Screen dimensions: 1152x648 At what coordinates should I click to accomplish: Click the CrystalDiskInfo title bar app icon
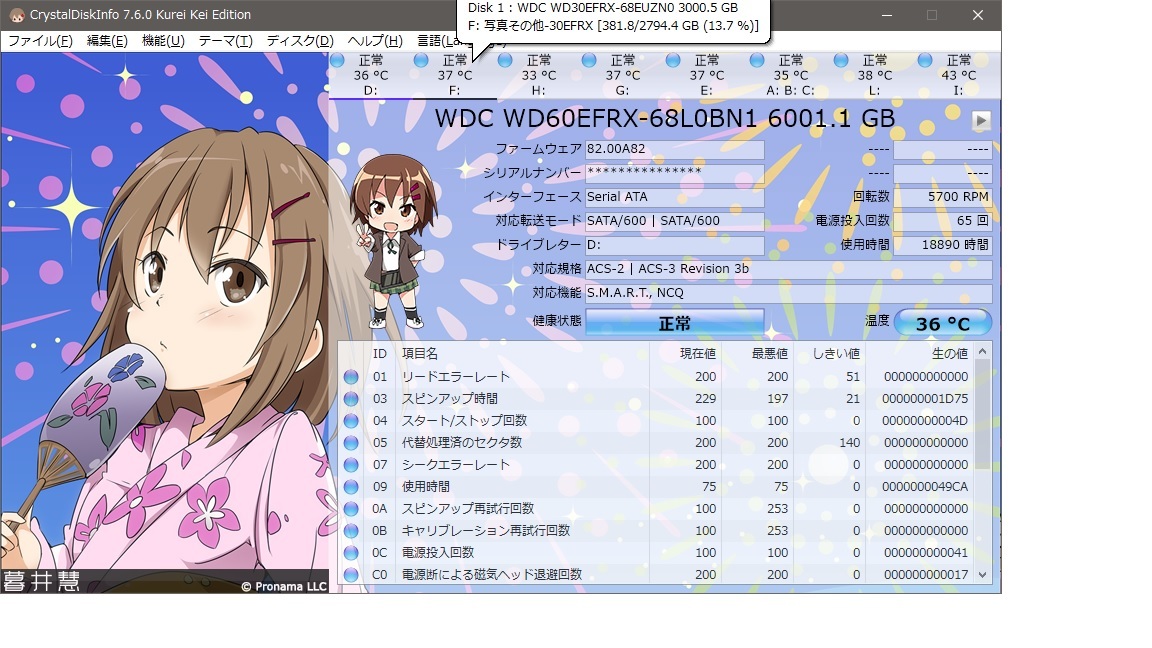coord(15,15)
